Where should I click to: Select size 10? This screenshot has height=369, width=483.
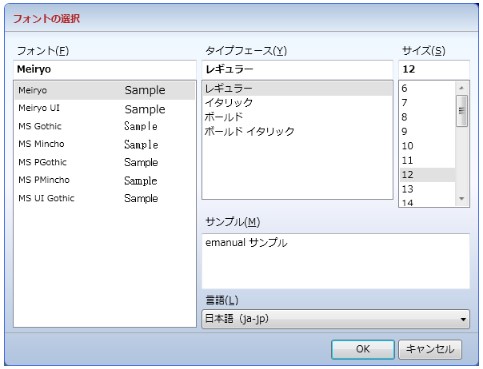tap(427, 146)
